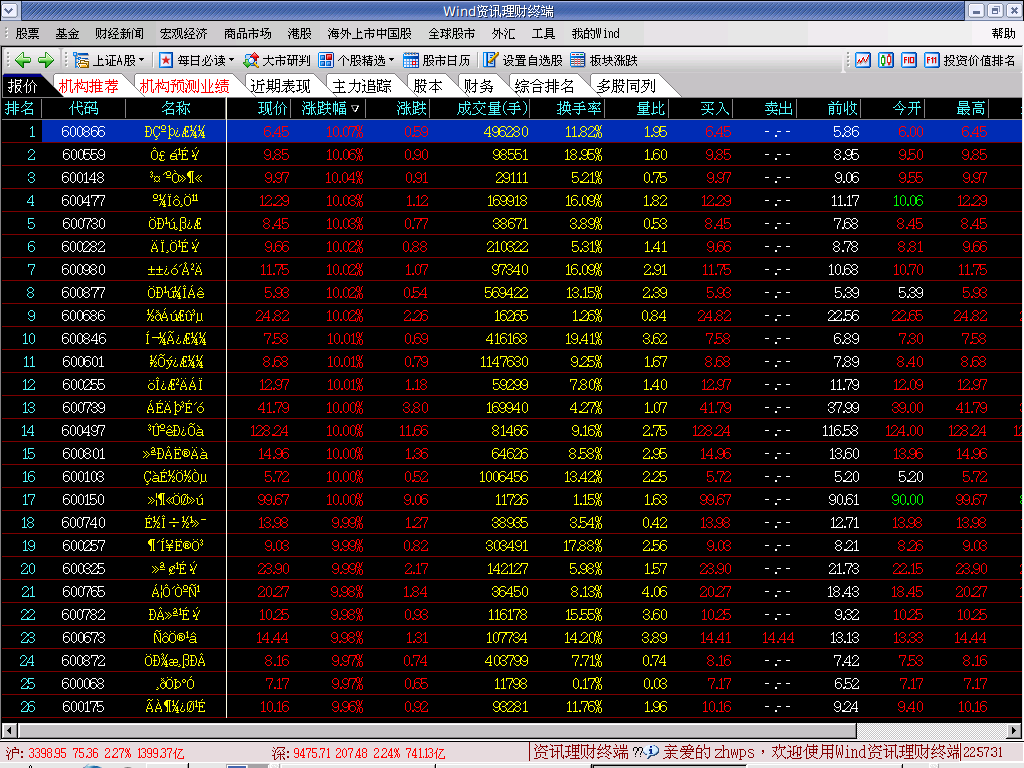Switch to the 机构推荐 tab
Image resolution: width=1024 pixels, height=768 pixels.
[x=89, y=86]
